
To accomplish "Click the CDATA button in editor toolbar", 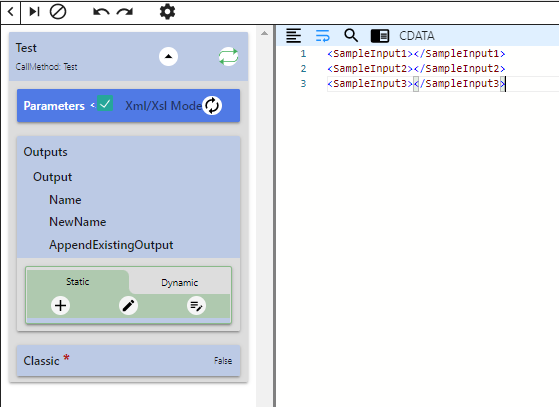I will click(417, 36).
